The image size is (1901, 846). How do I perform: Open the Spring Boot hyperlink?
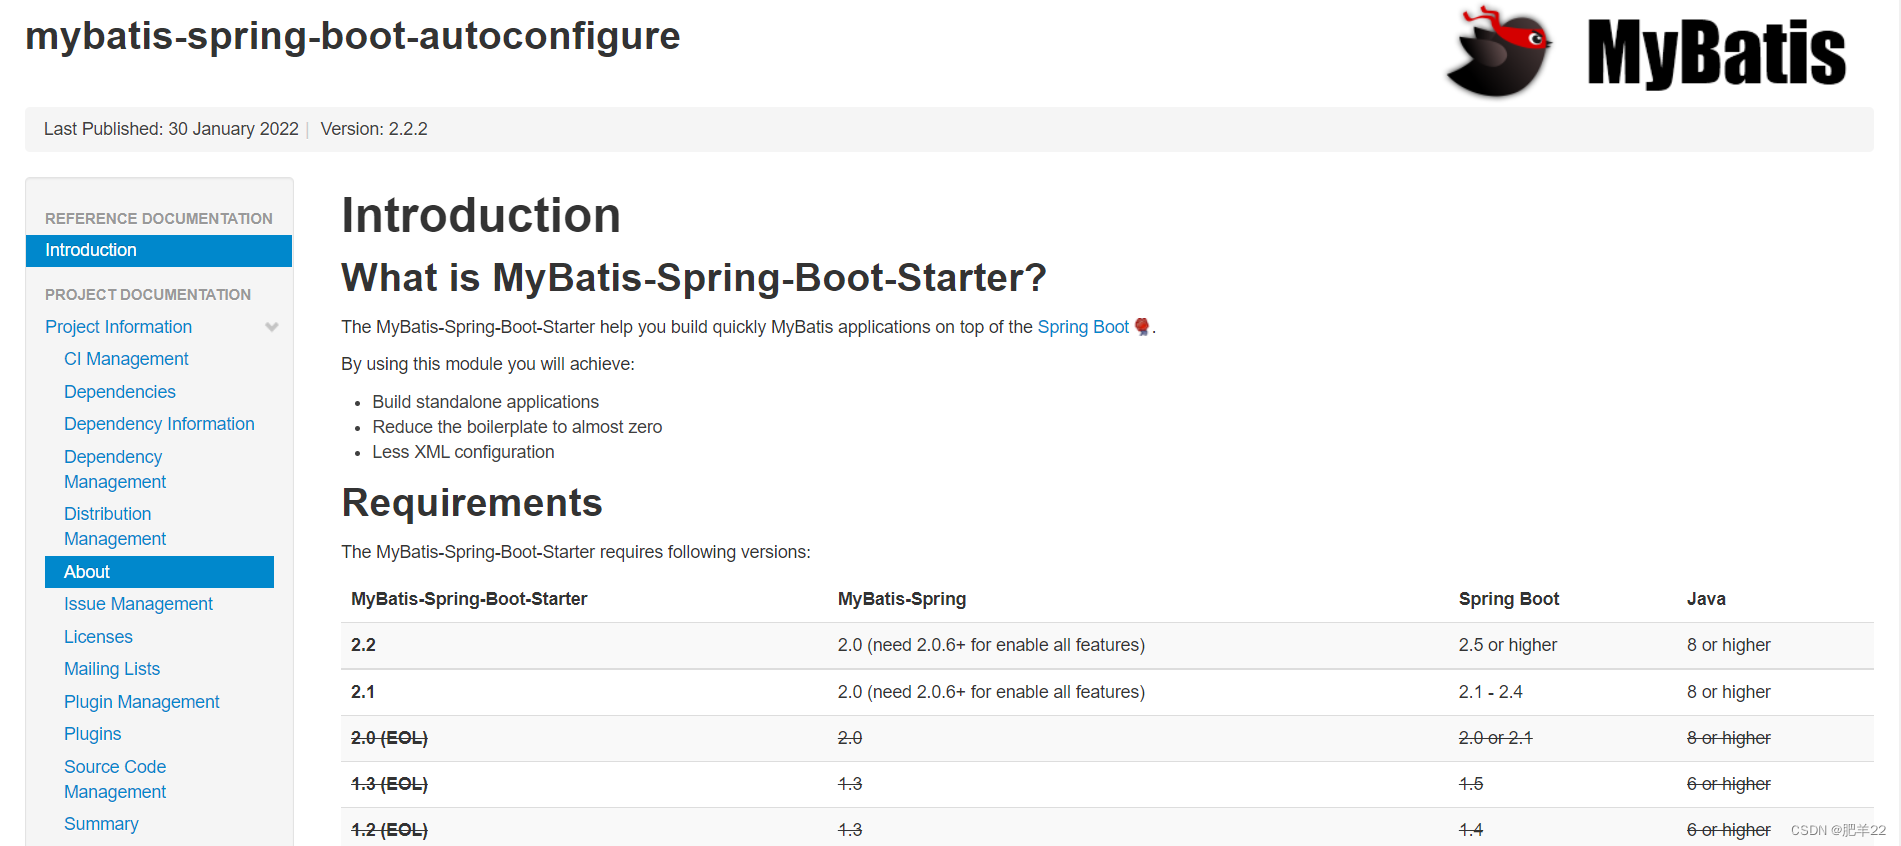1082,327
